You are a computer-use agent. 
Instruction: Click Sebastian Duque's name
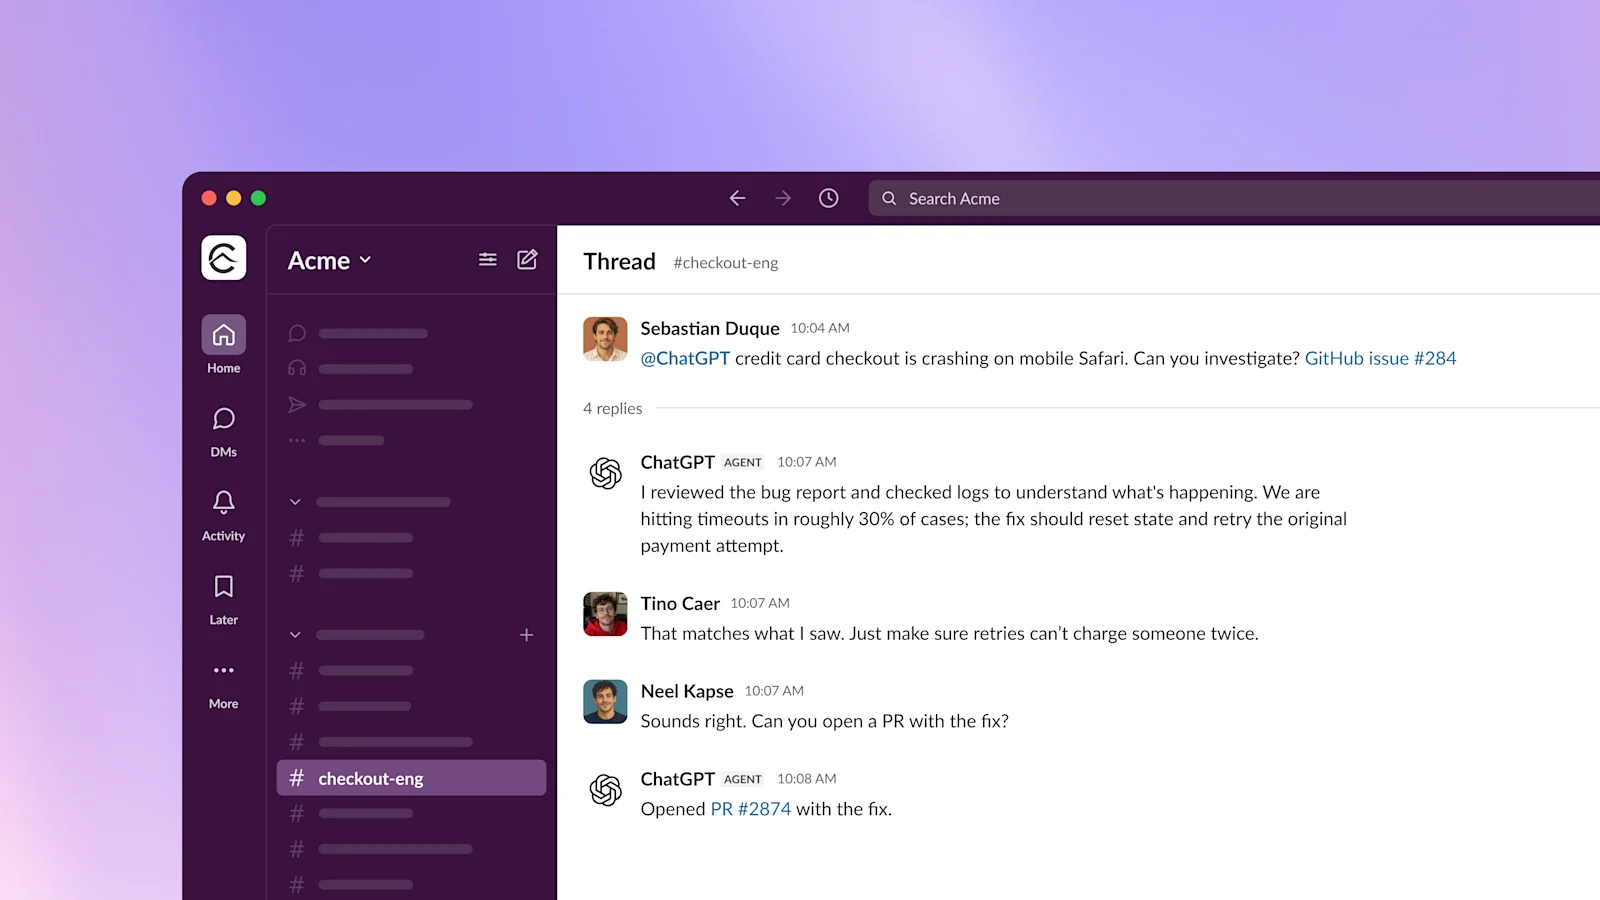click(710, 328)
